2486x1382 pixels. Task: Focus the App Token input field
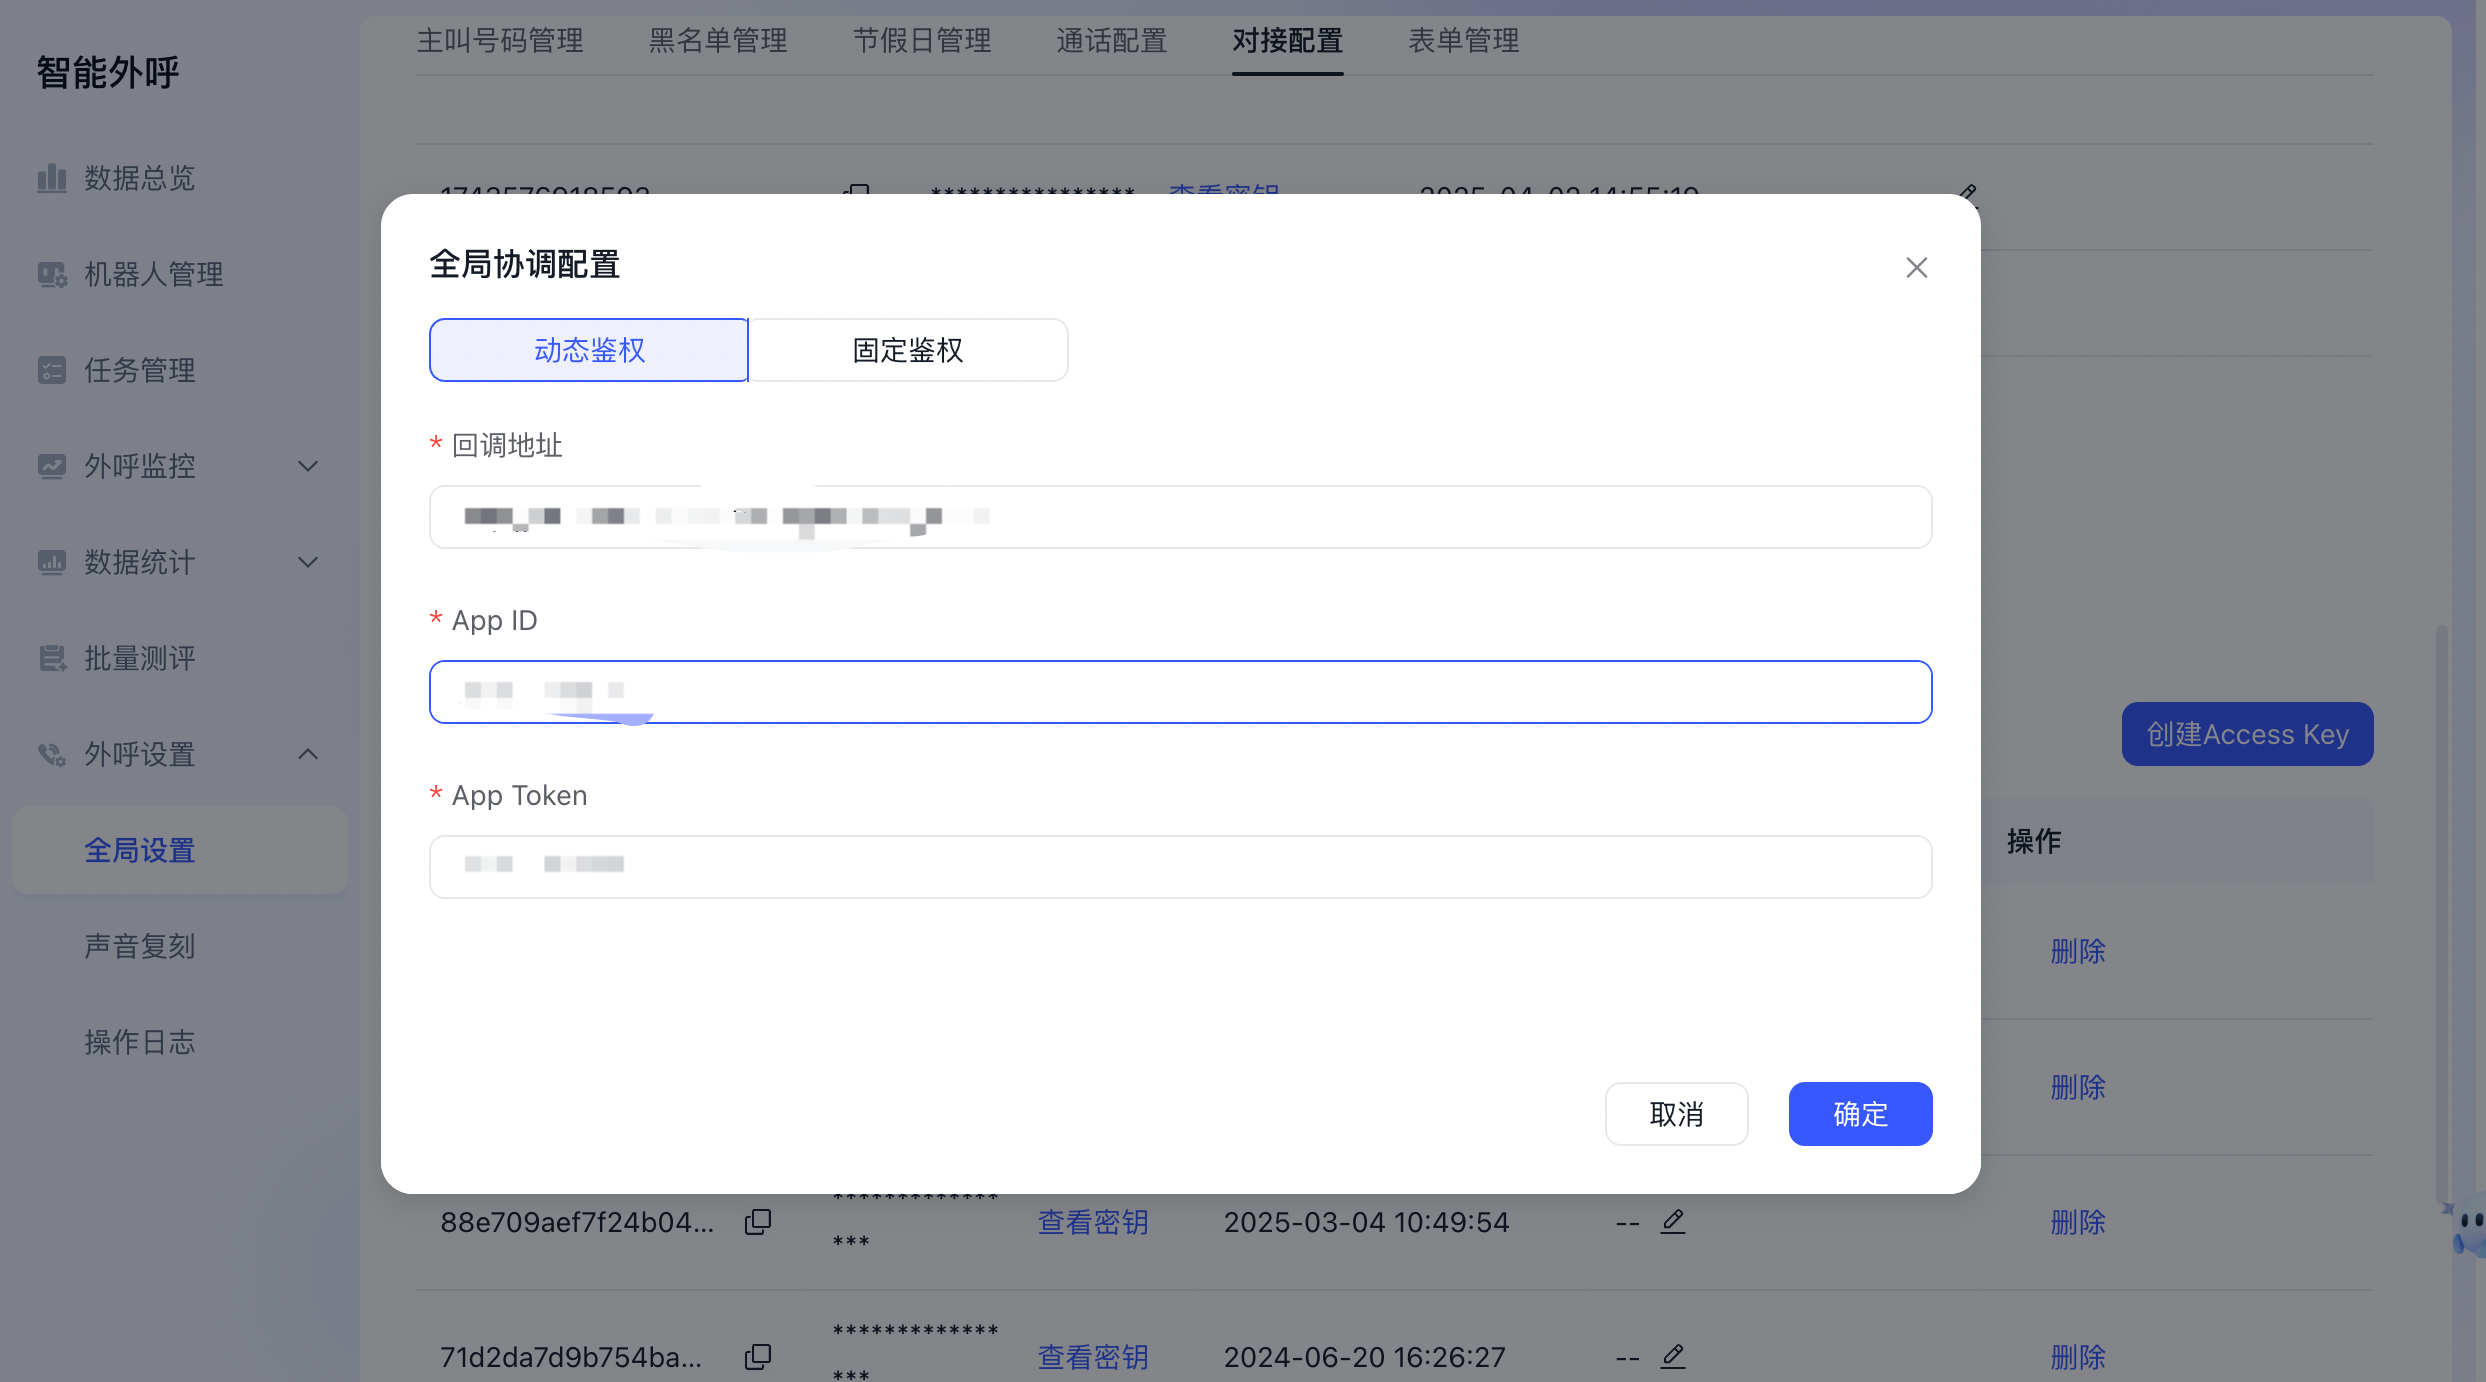1180,867
